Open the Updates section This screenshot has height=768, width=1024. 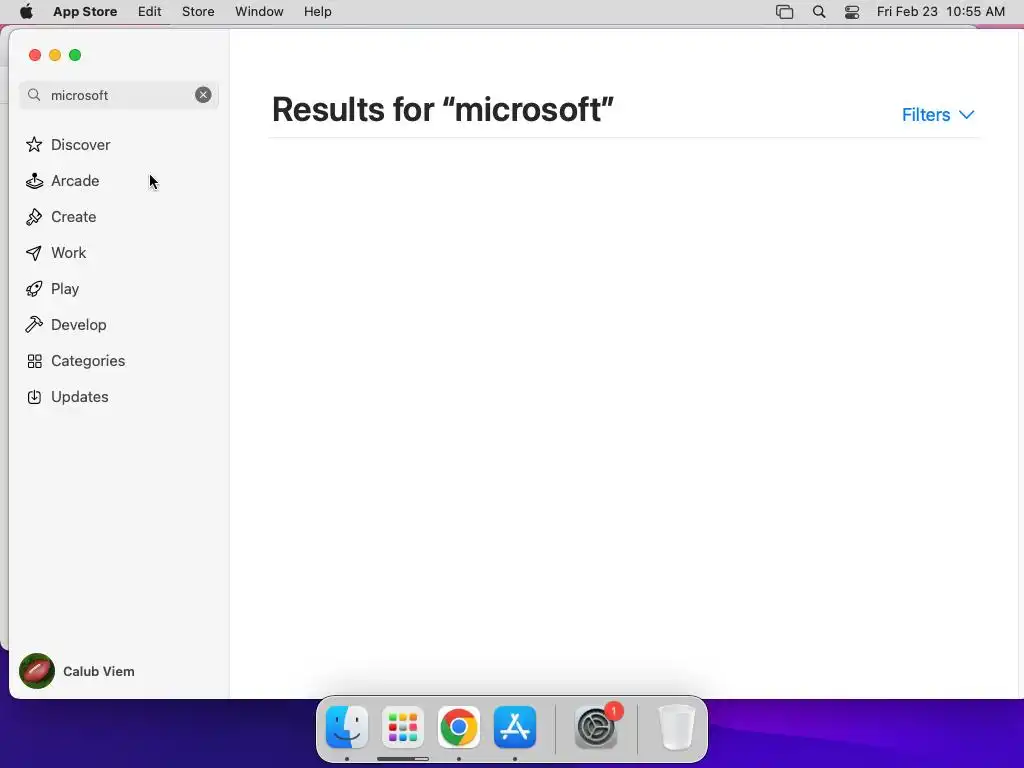(119, 396)
